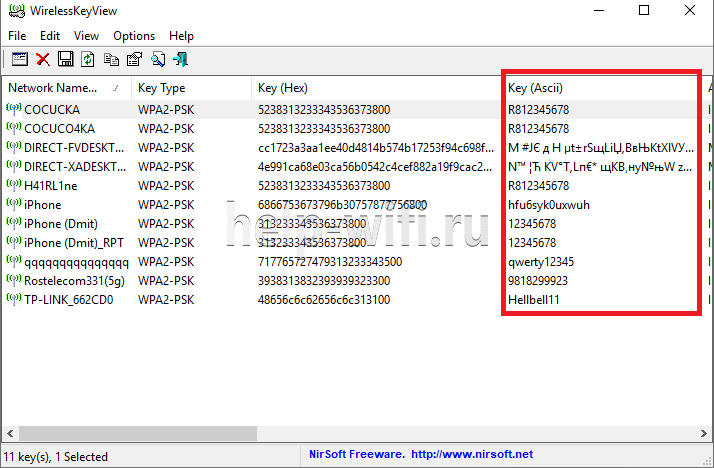
Task: Click WPA2-PSK key type in the H41RL1ne row
Action: [x=166, y=186]
